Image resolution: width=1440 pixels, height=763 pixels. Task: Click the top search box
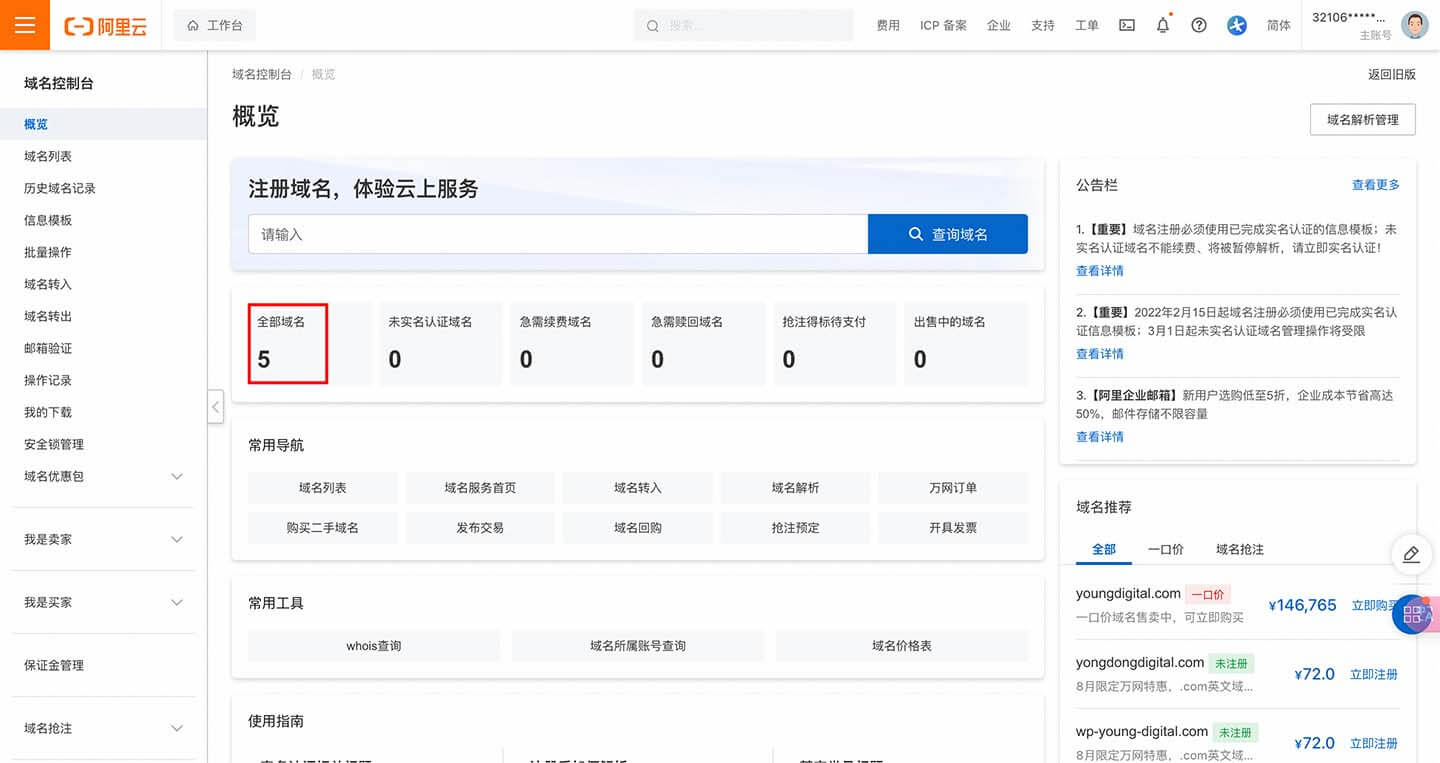point(743,26)
